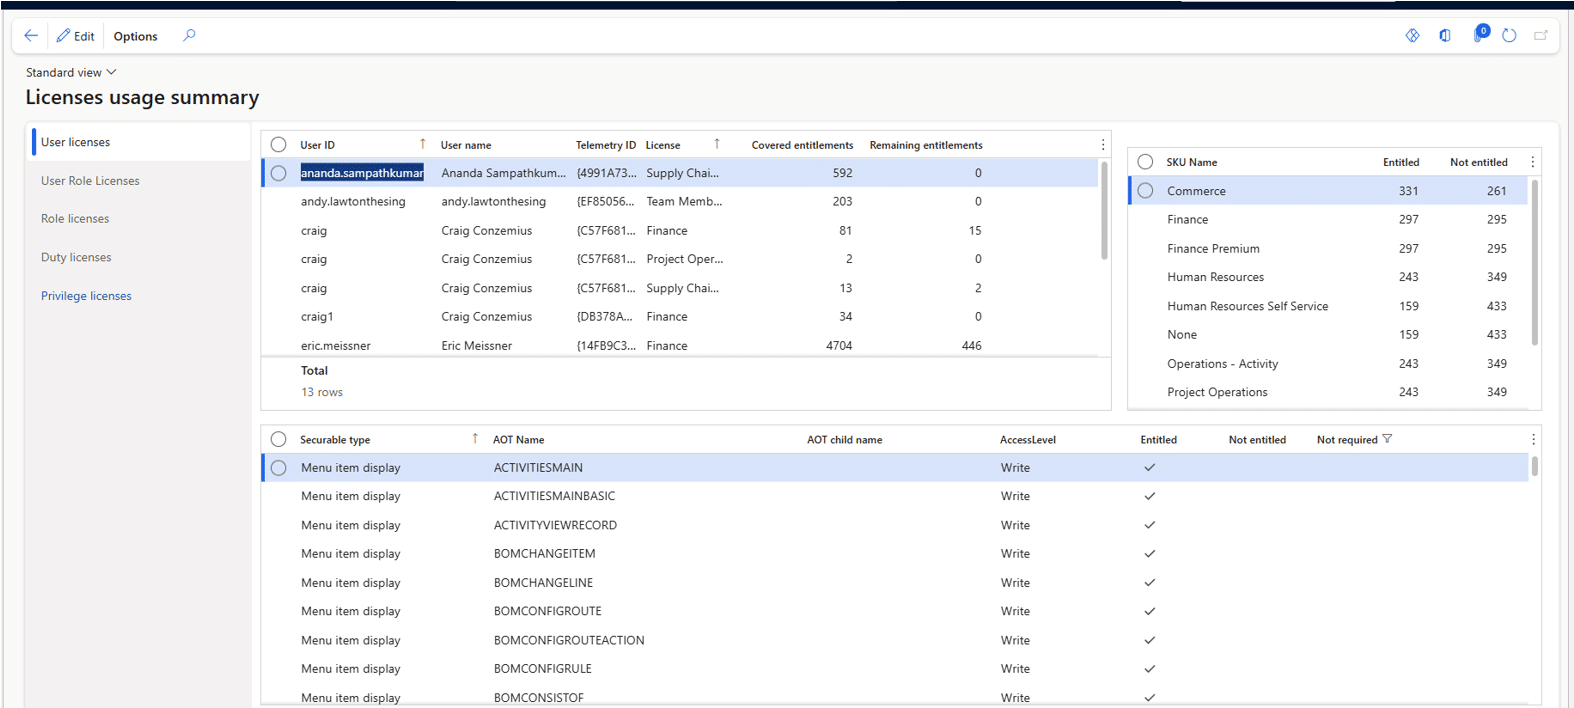Toggle select-all circle in Securable type grid
Screen dimensions: 1574x708
coord(279,440)
